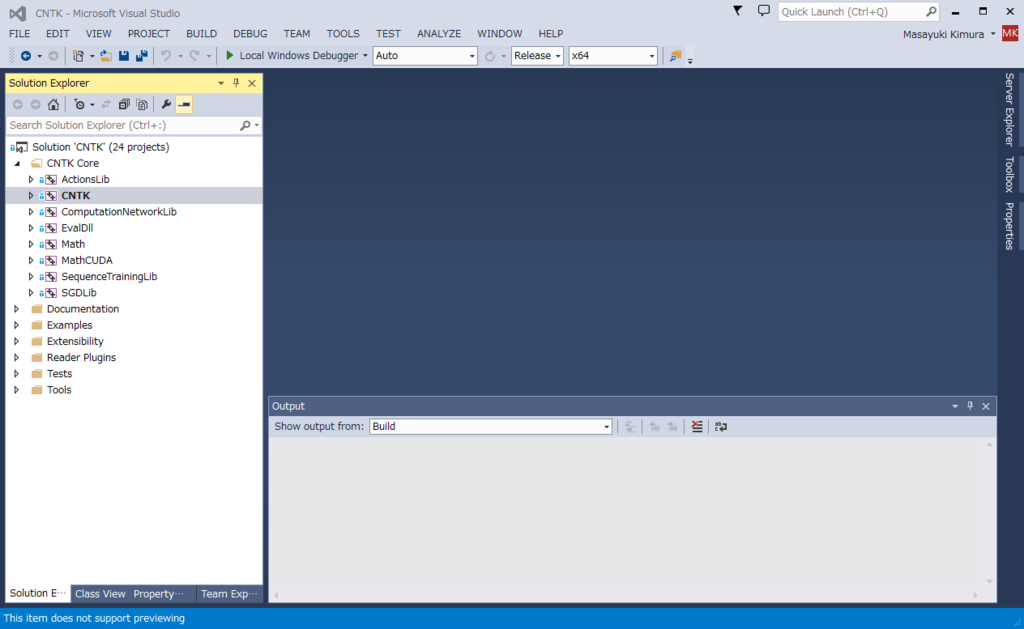Viewport: 1024px width, 629px height.
Task: Expand the Reader Plugins folder
Action: click(17, 357)
